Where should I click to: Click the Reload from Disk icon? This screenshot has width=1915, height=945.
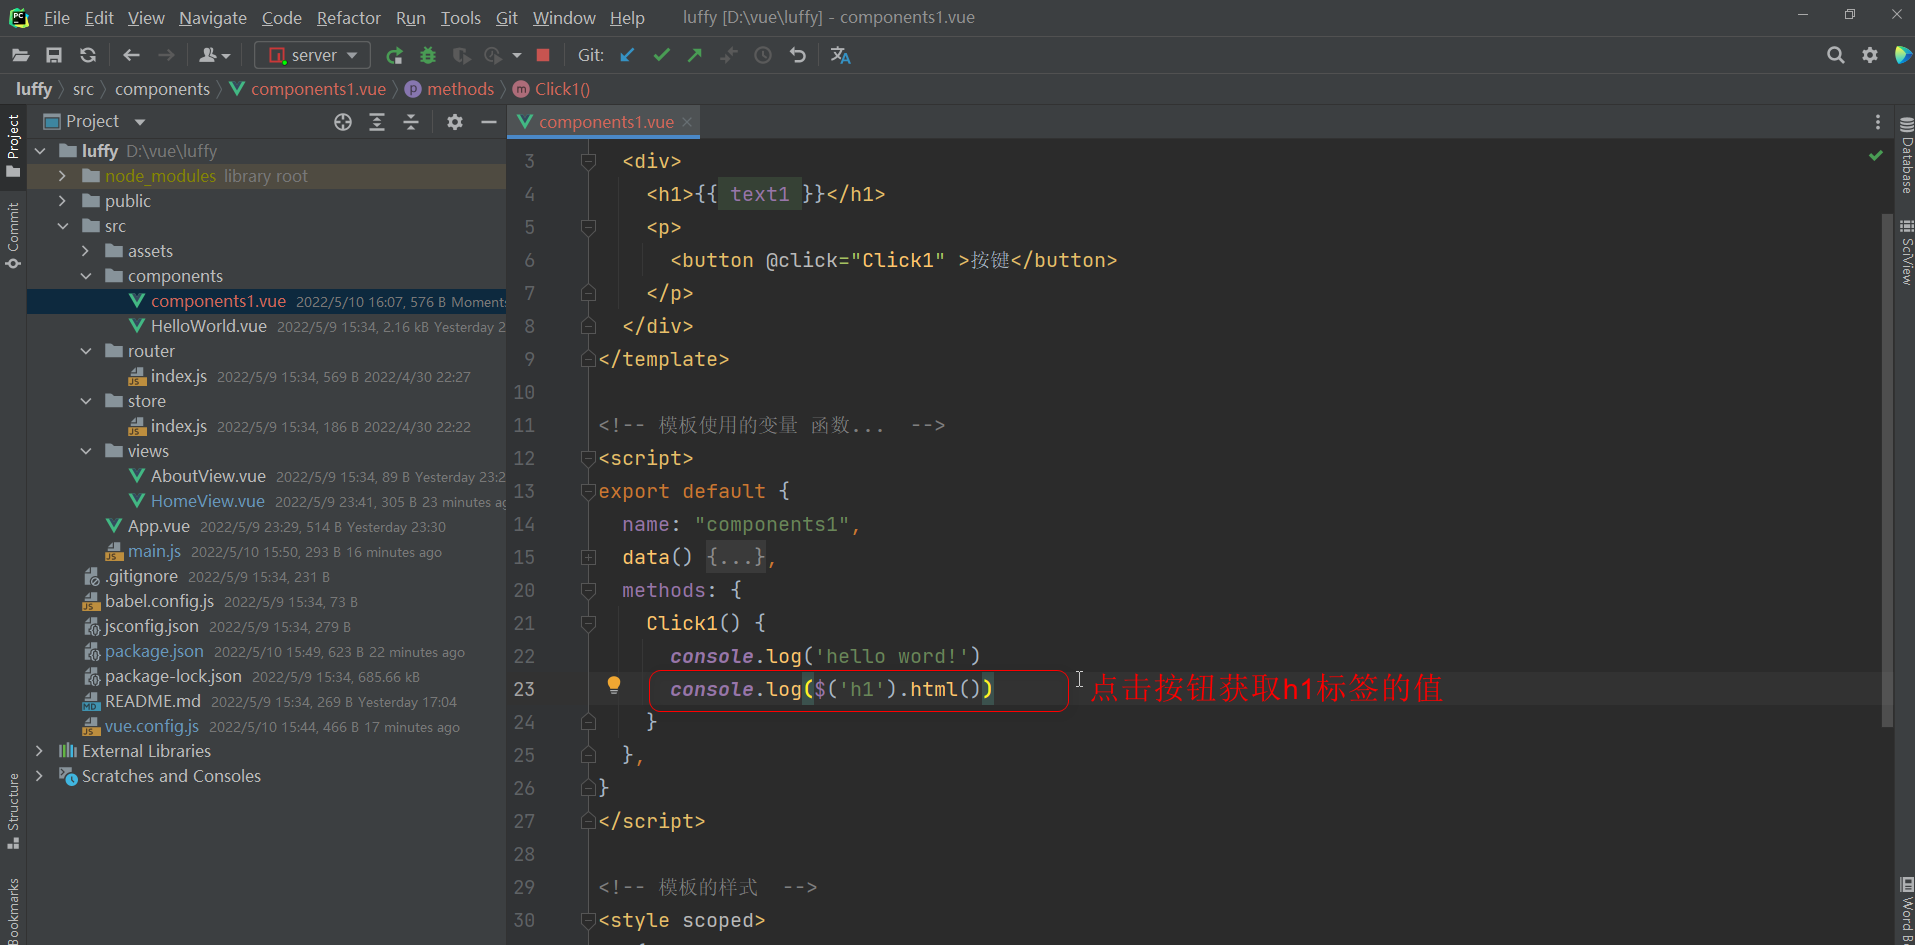pos(88,55)
